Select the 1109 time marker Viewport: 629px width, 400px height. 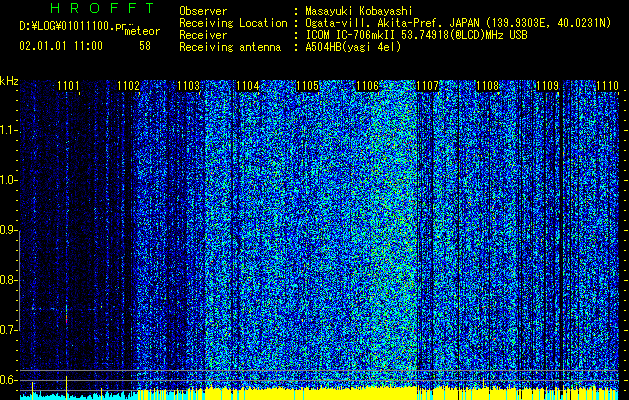click(x=548, y=86)
